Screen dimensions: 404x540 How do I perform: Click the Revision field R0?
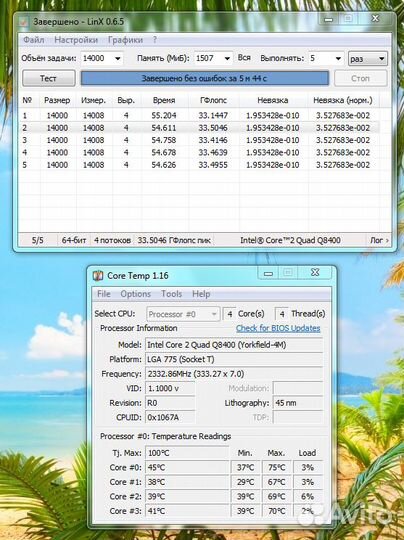click(170, 403)
